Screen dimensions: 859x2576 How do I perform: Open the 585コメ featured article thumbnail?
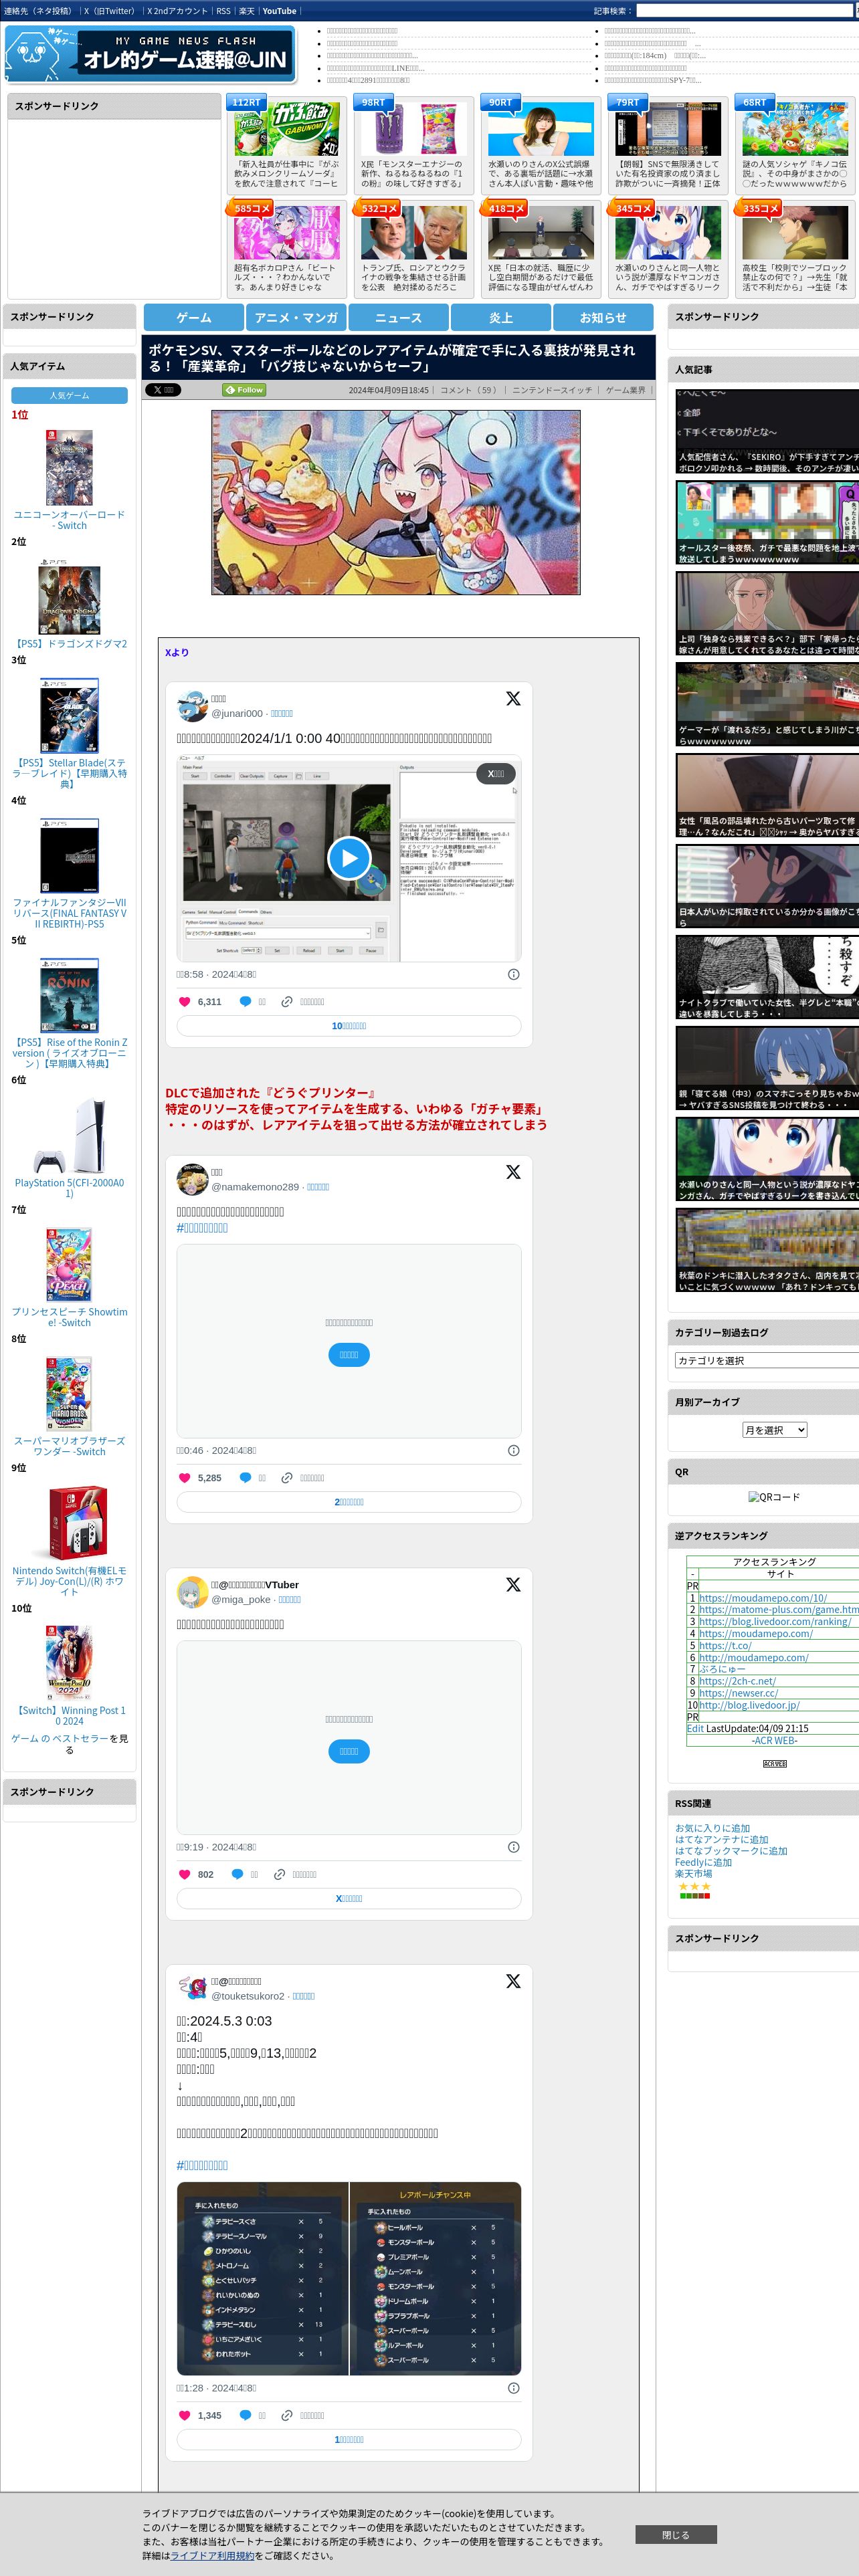(x=287, y=233)
